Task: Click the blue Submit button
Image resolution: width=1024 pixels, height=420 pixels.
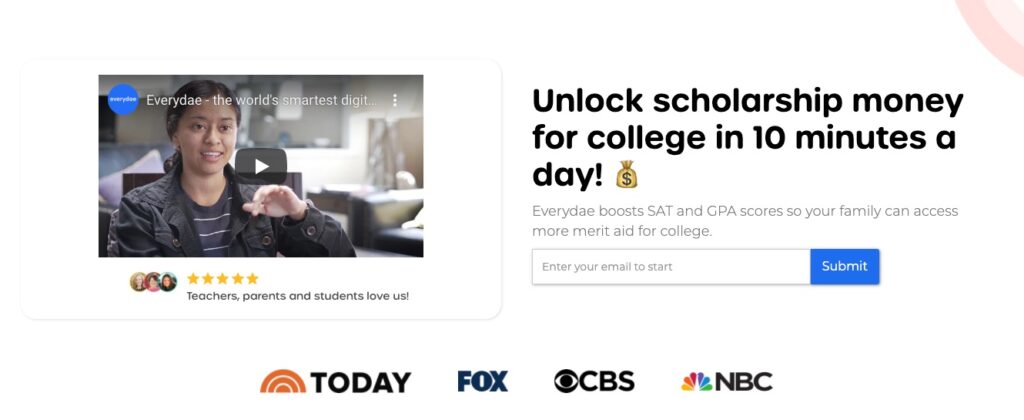Action: click(x=844, y=267)
